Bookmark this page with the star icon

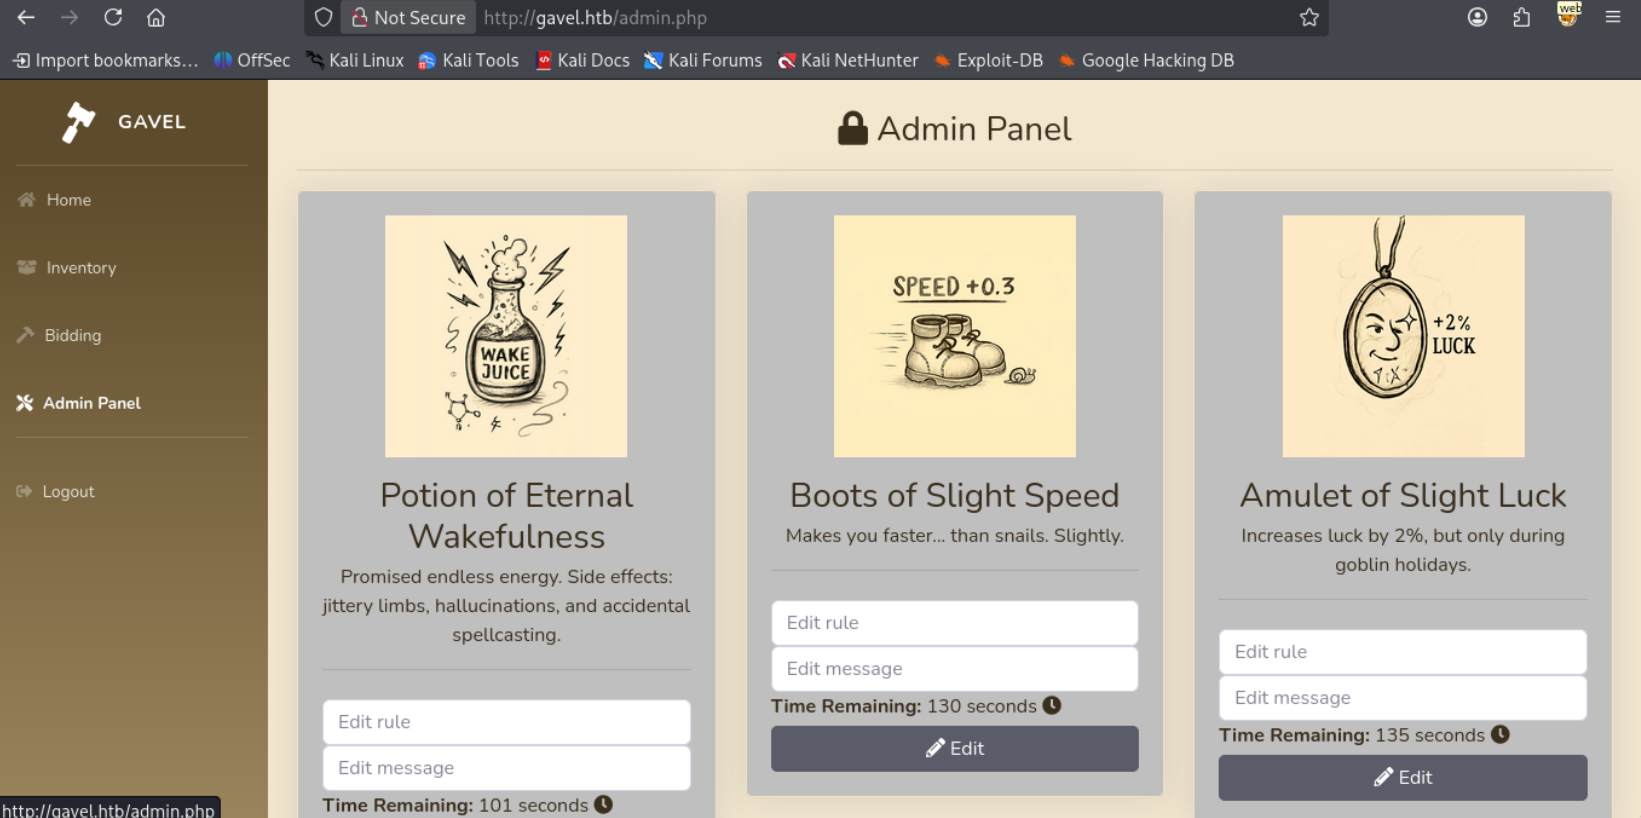1309,17
